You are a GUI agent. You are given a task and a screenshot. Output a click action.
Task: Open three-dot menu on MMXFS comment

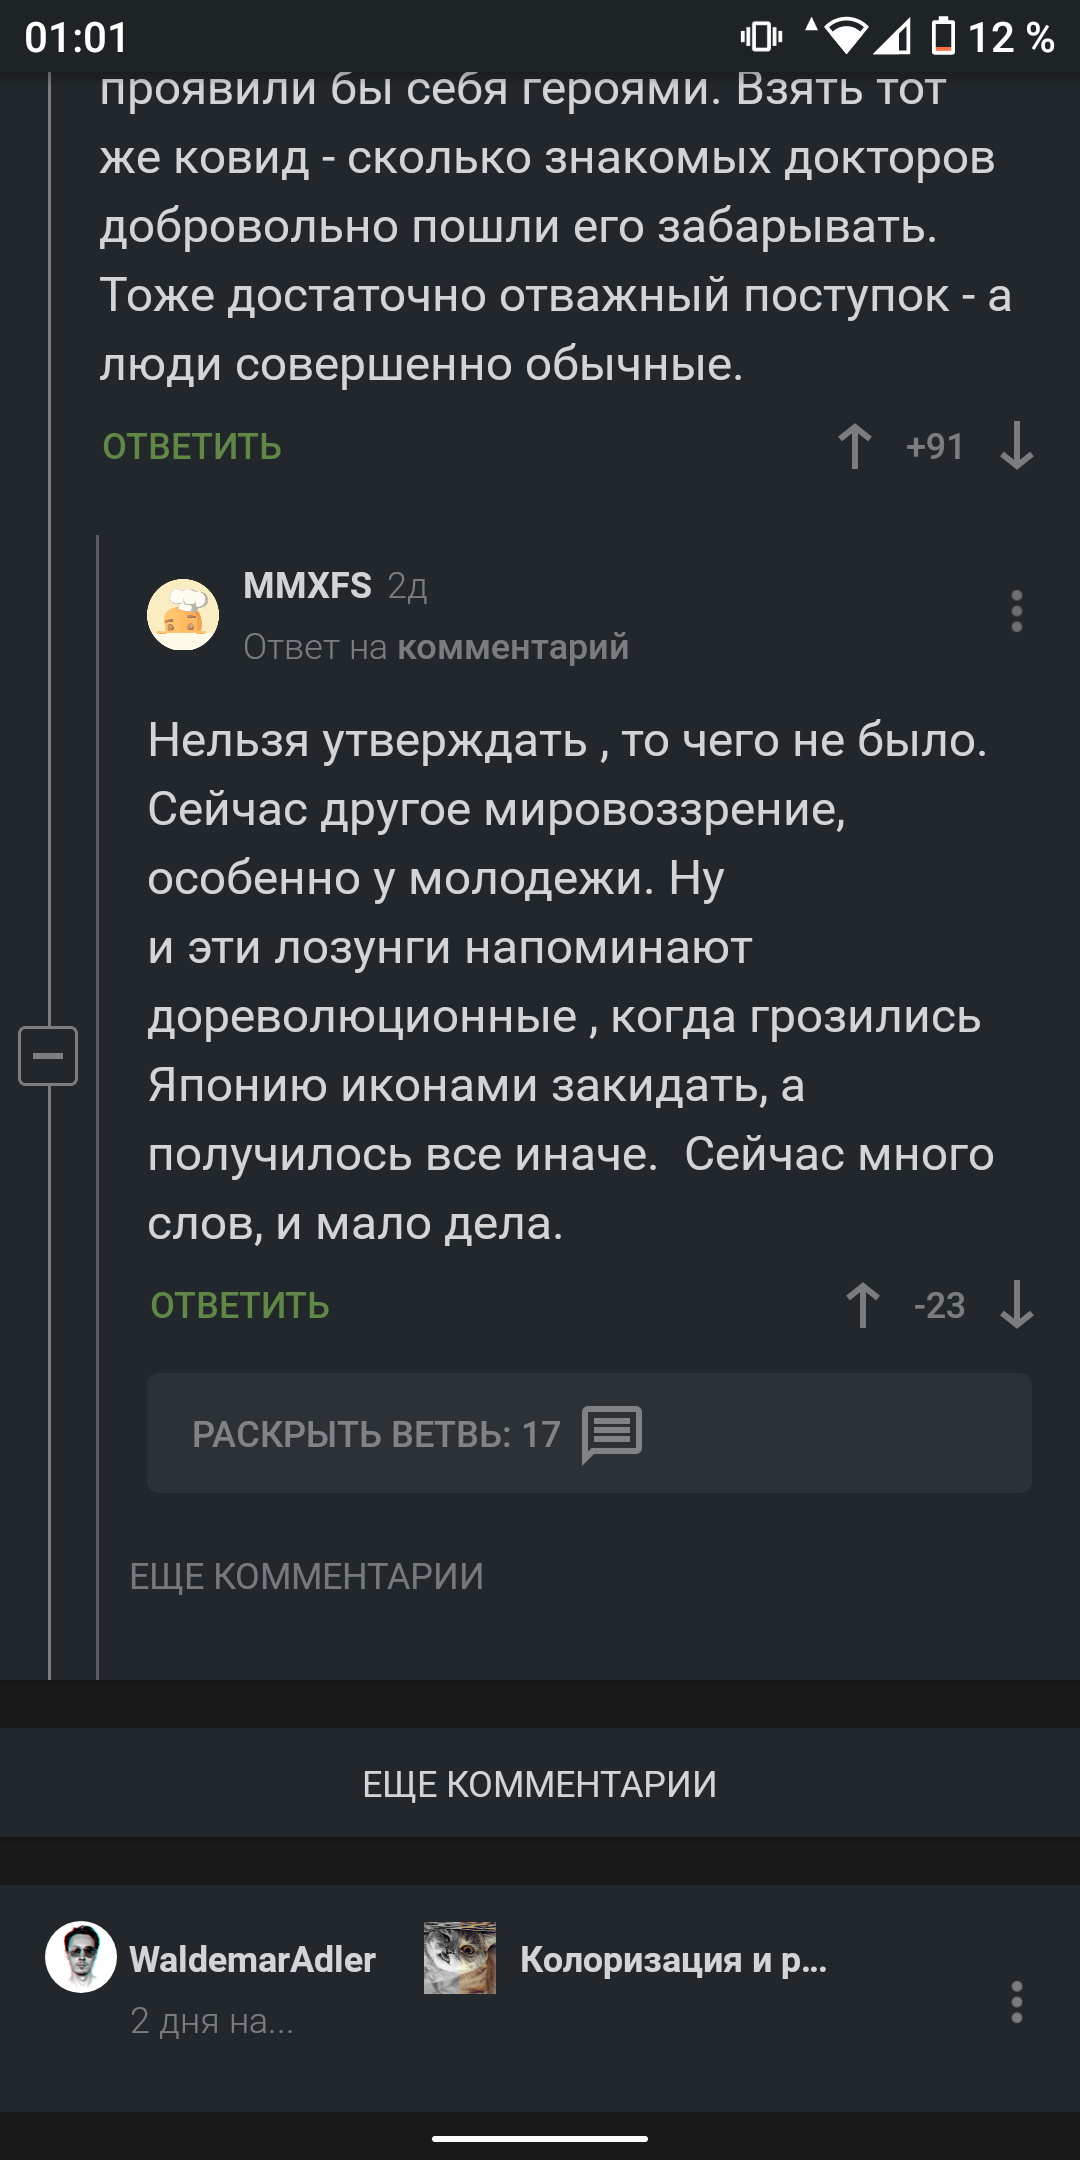[x=1016, y=611]
